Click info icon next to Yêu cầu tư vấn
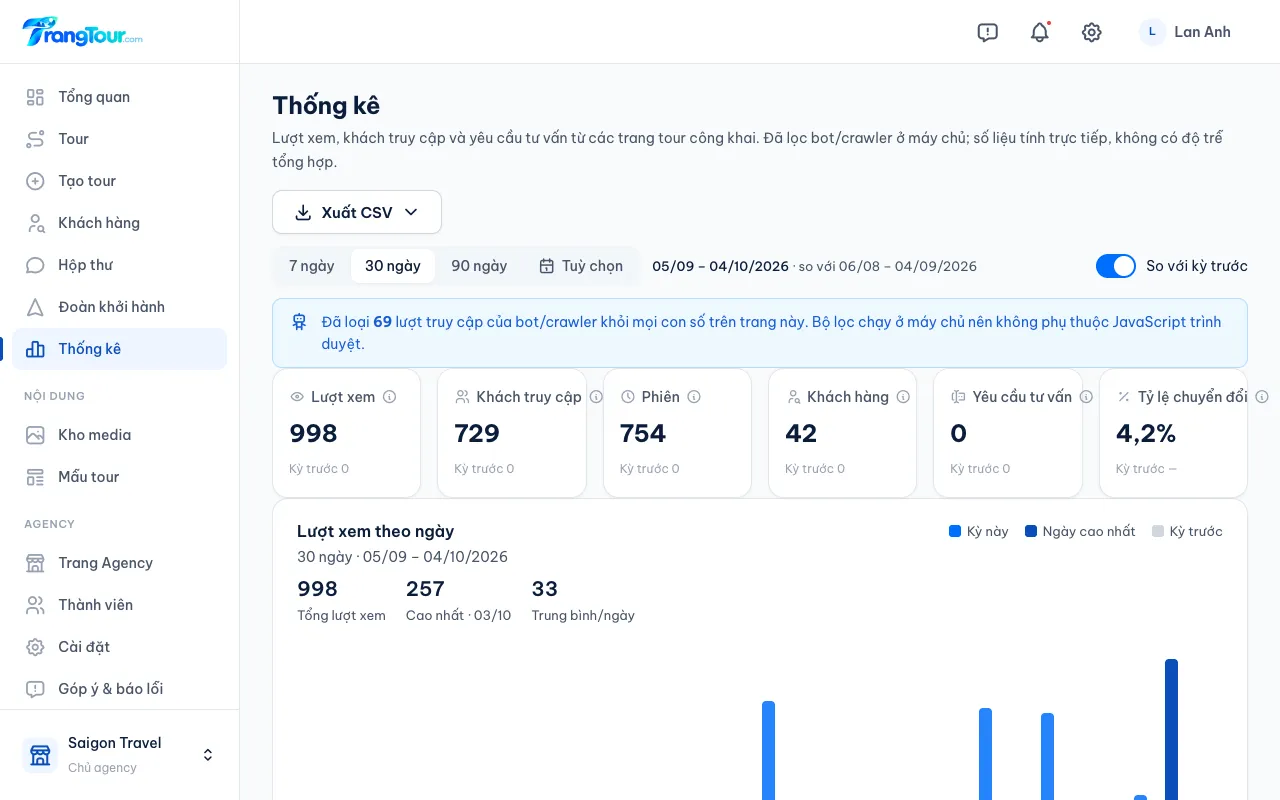Image resolution: width=1280 pixels, height=800 pixels. (1086, 397)
